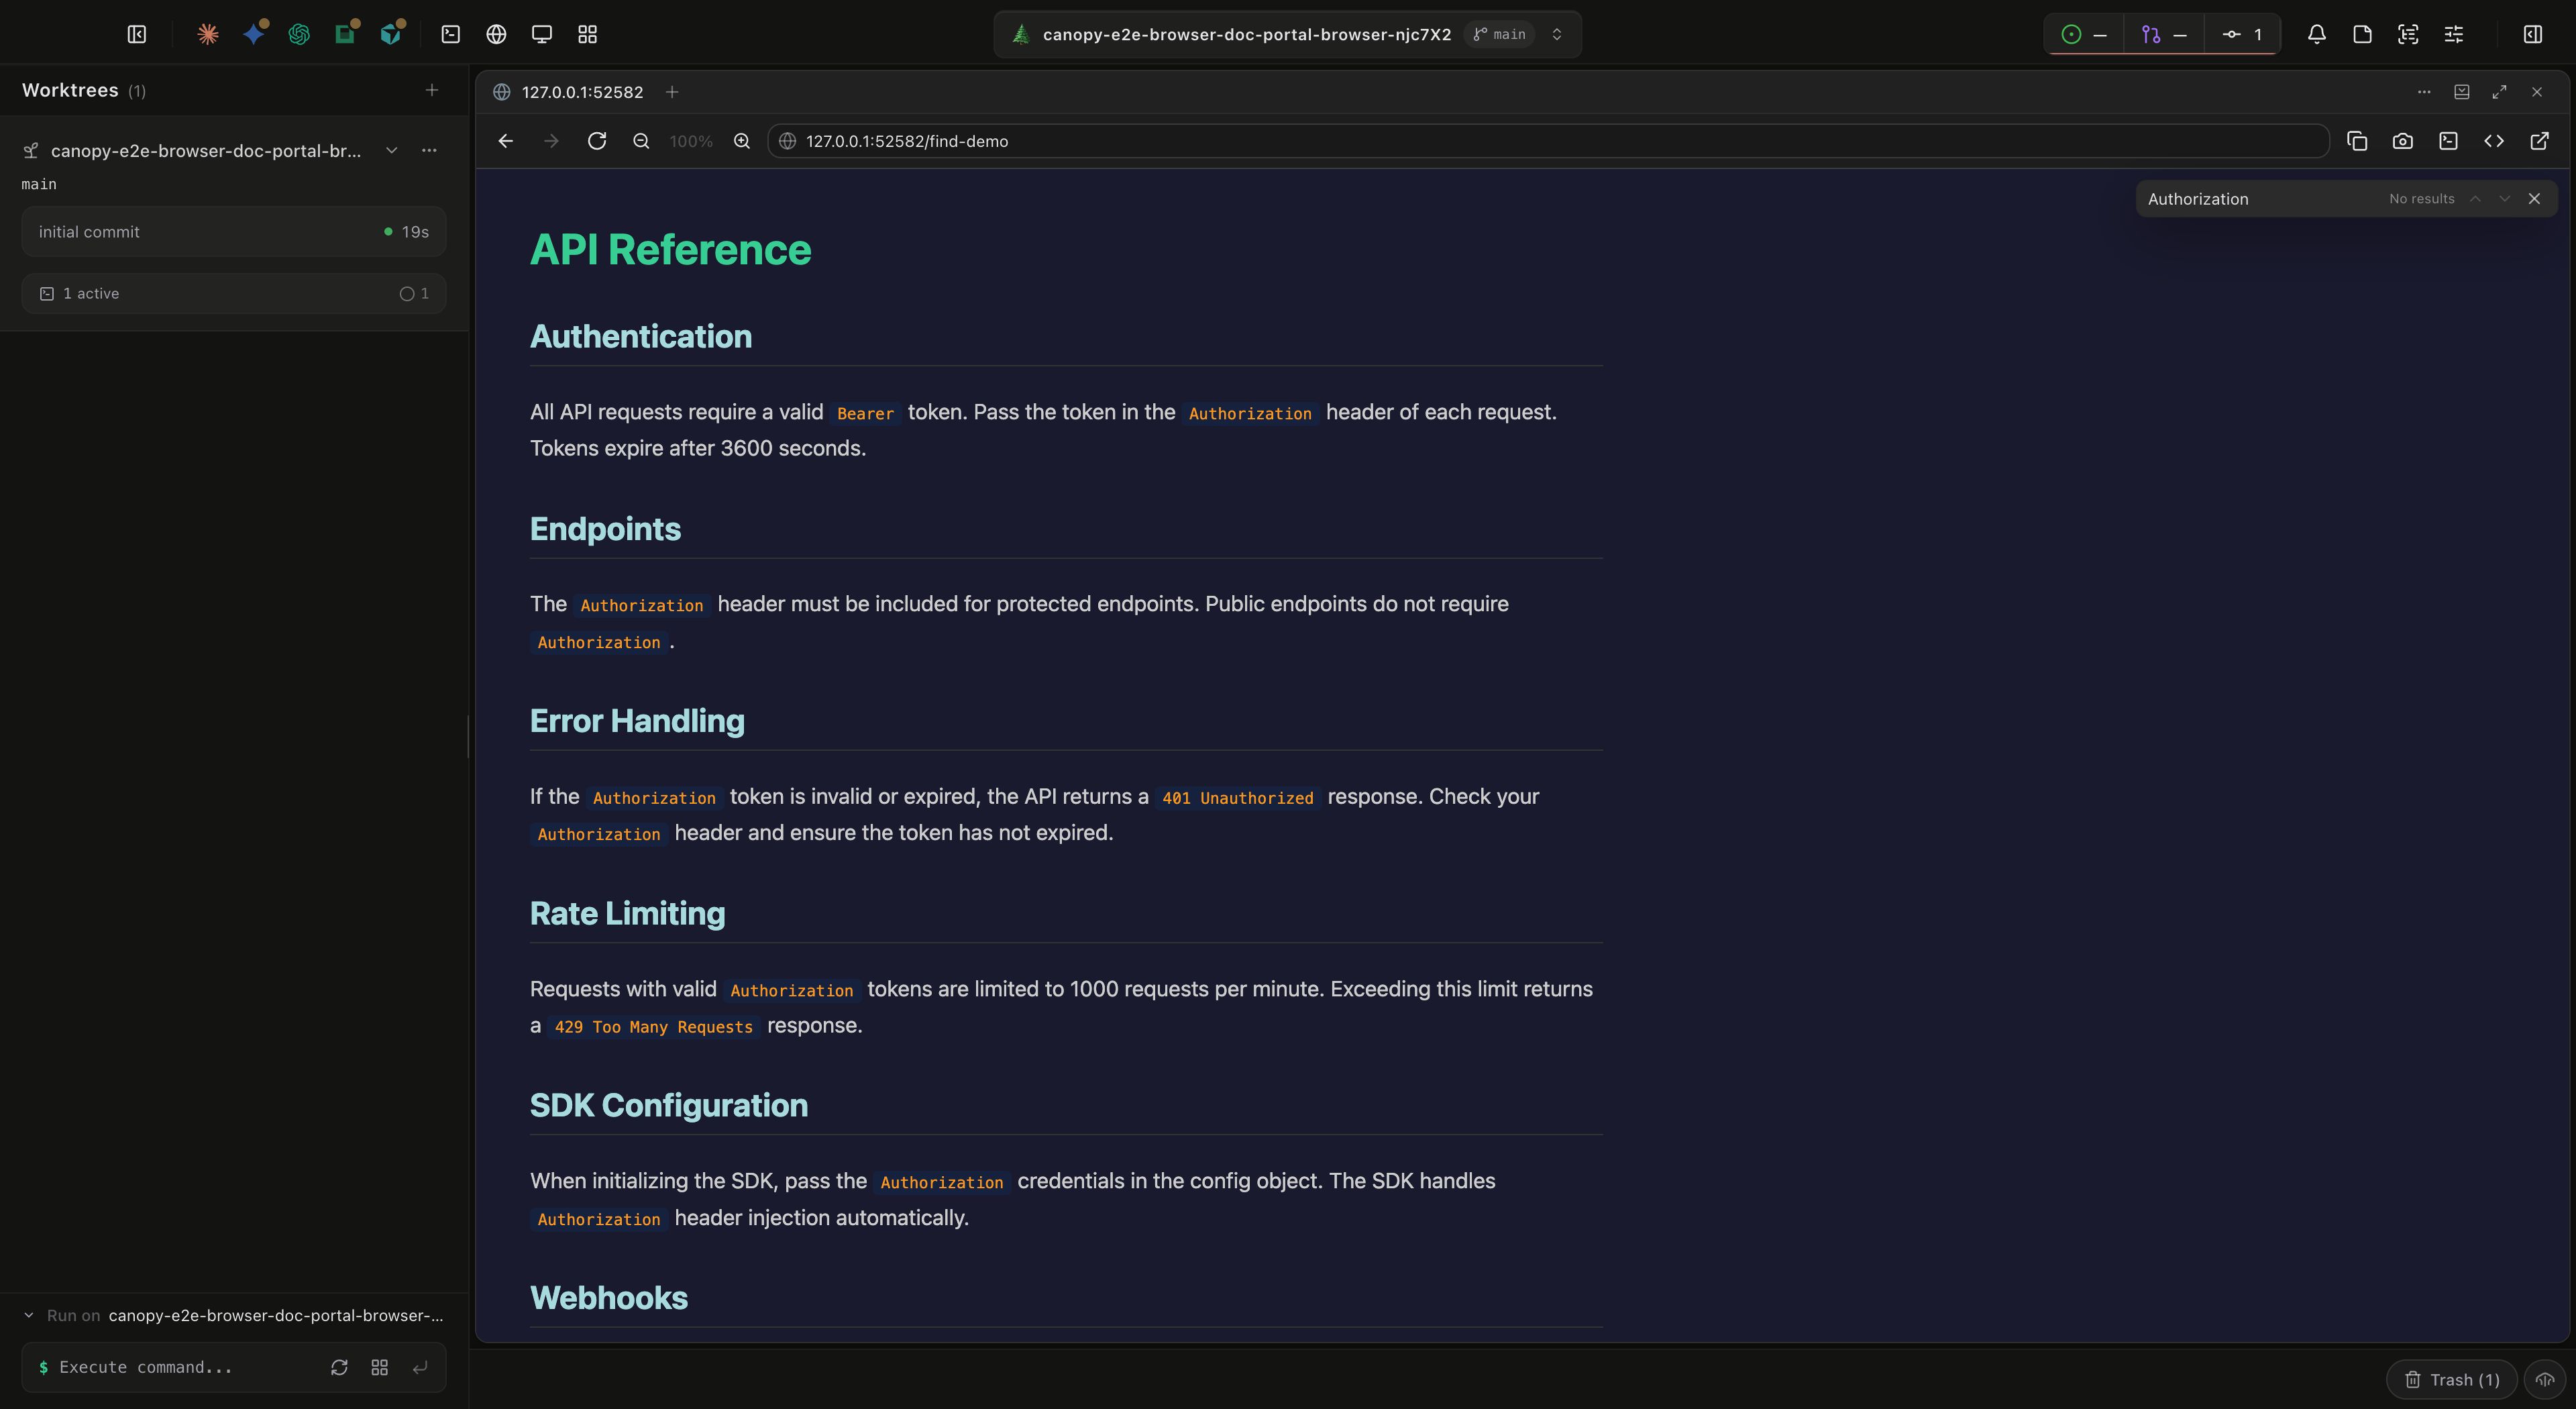Go to previous find result

(x=2475, y=199)
